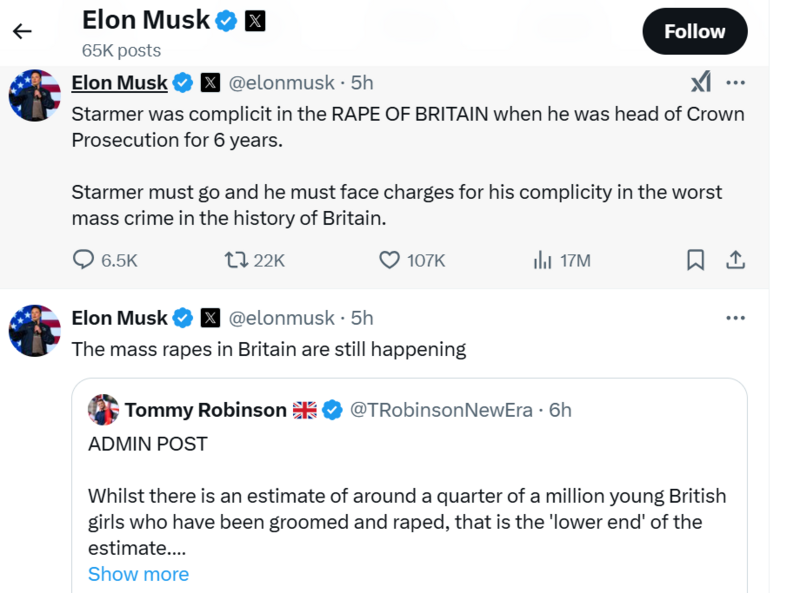800x593 pixels.
Task: Open more options on first post
Action: 735,82
